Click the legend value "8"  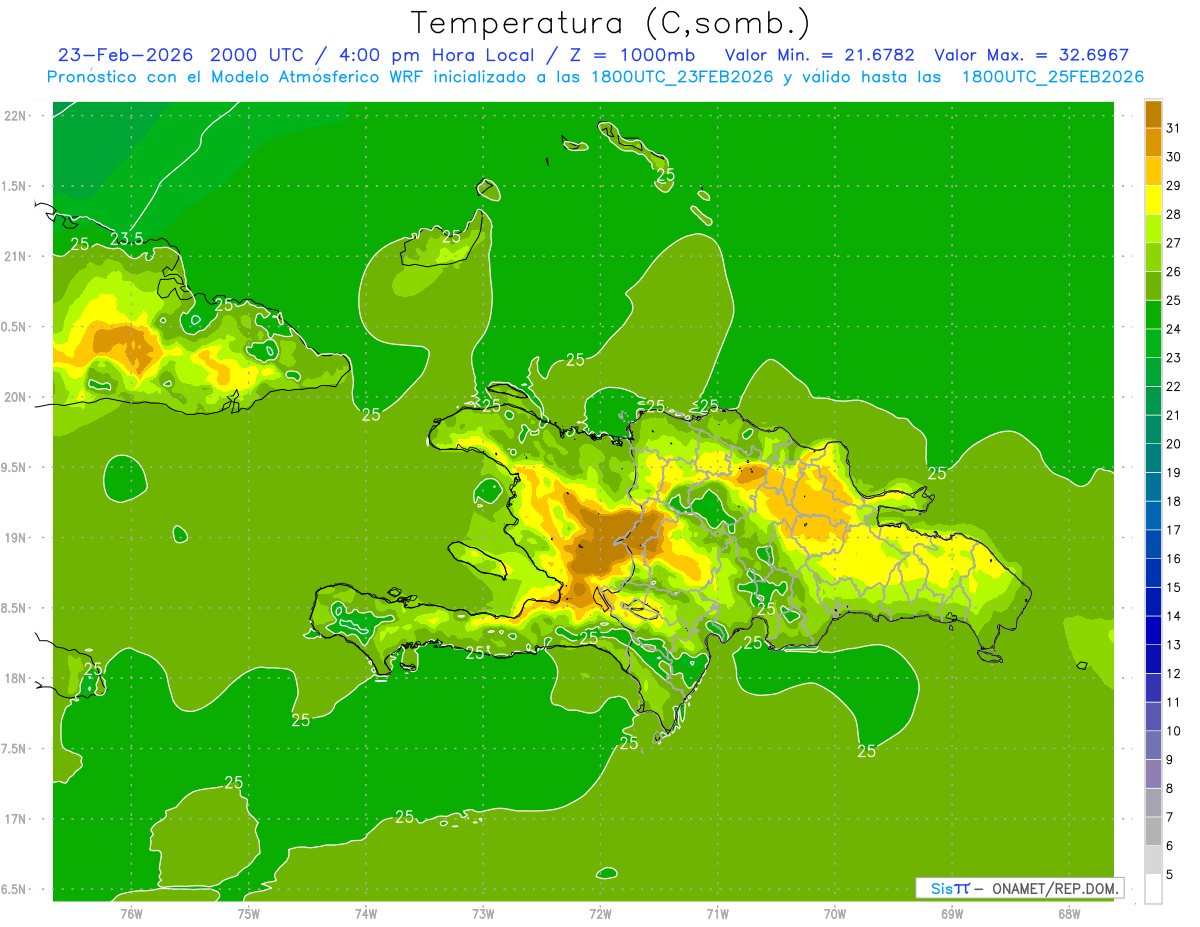(1170, 788)
